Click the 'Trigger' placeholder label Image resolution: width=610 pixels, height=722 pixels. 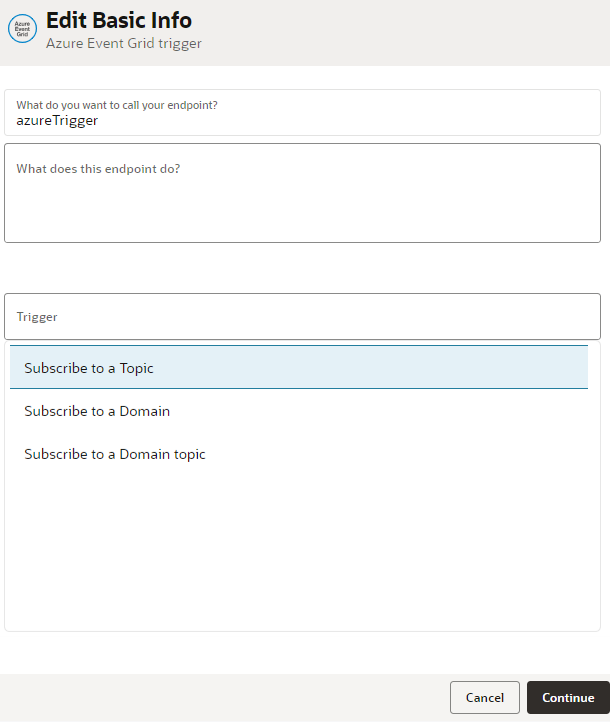tap(37, 317)
